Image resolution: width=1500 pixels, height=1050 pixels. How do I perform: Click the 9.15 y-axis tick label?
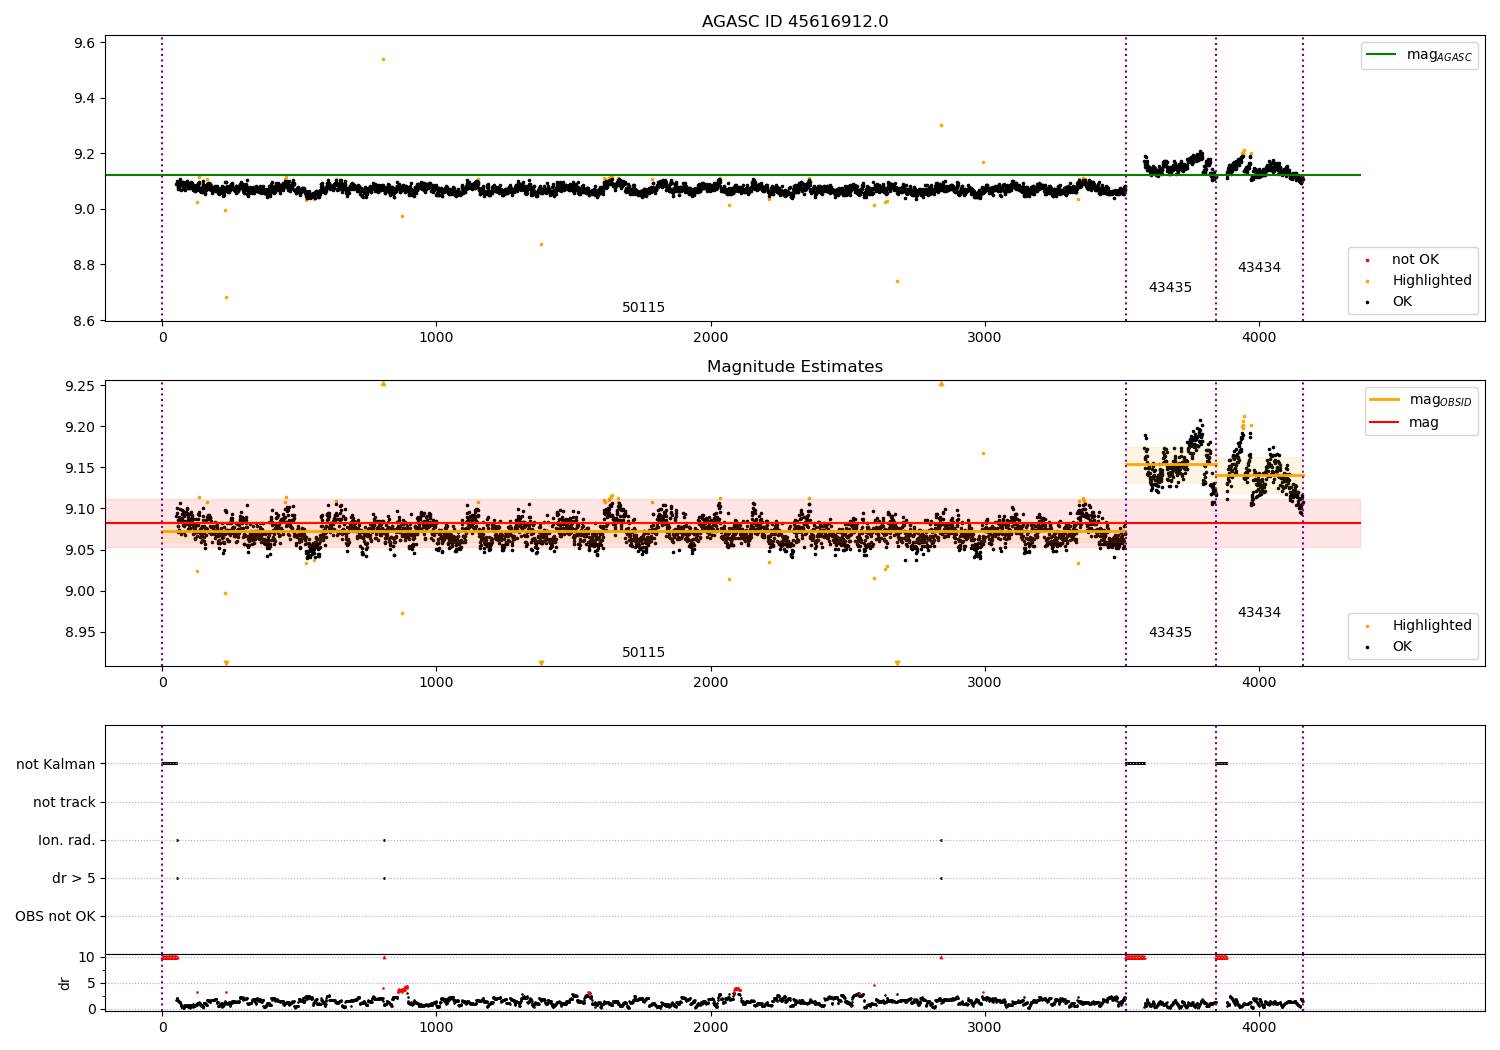pyautogui.click(x=81, y=469)
